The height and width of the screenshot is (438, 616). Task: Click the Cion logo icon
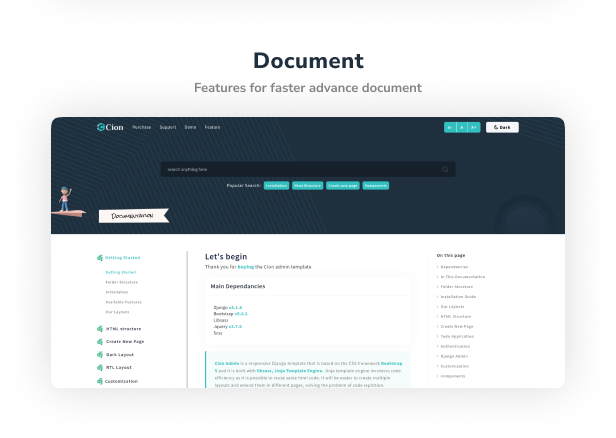pyautogui.click(x=101, y=127)
